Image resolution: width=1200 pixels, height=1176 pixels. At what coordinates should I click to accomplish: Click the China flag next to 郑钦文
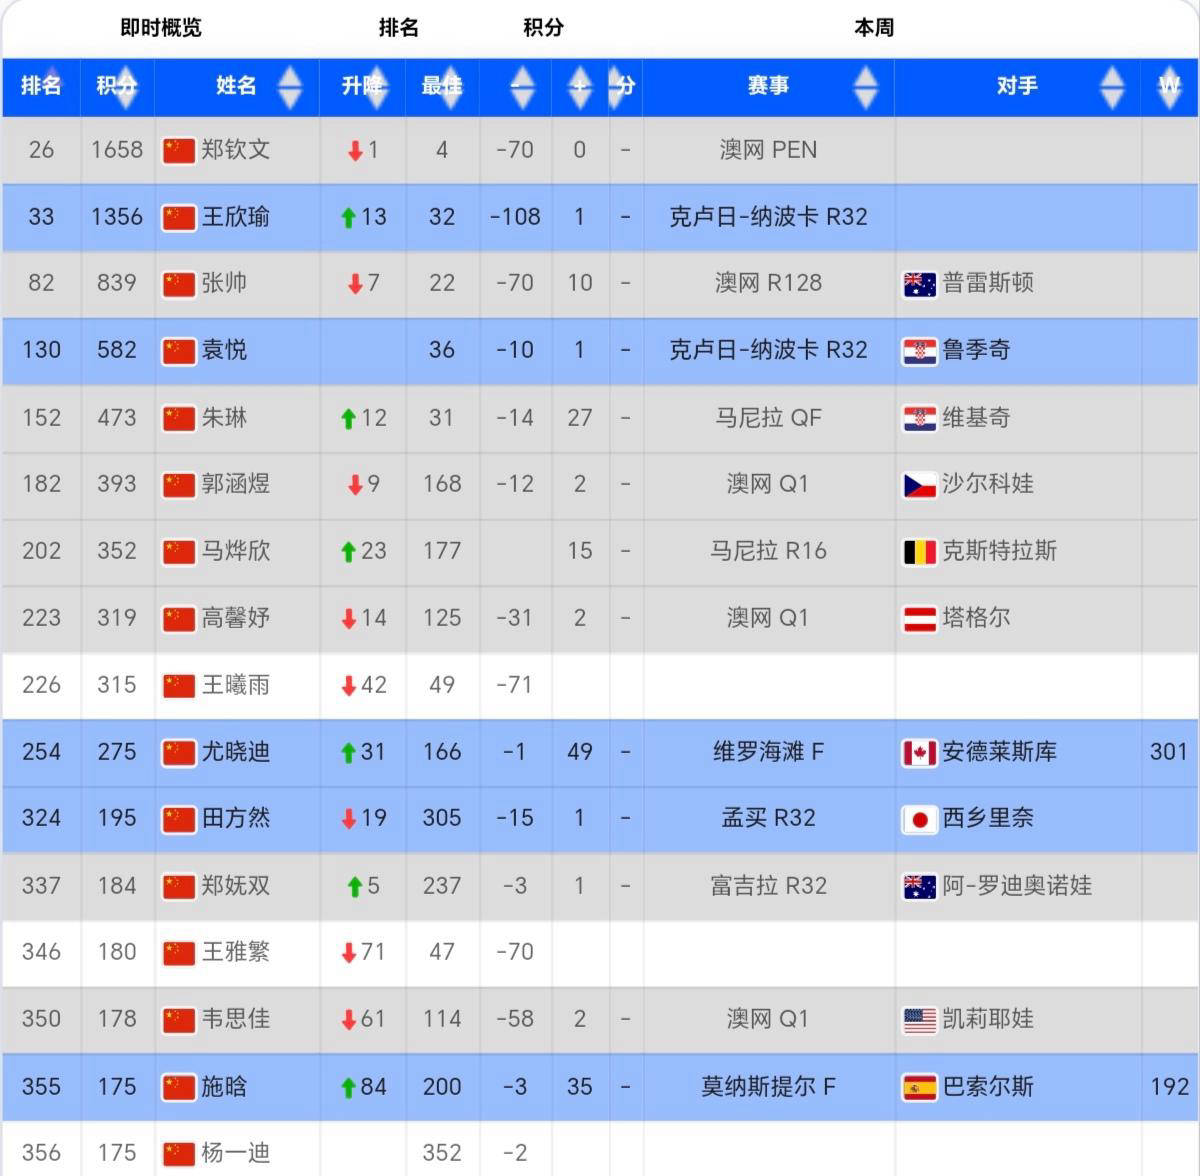click(x=178, y=151)
